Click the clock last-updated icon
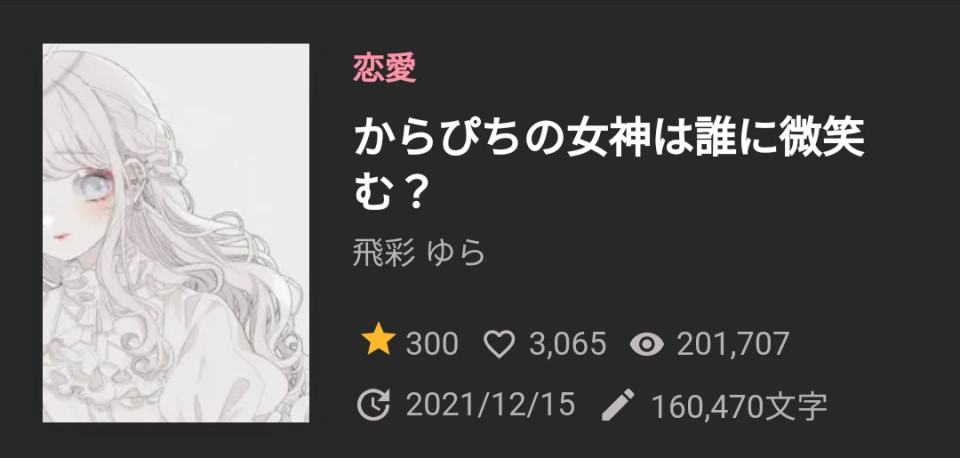The height and width of the screenshot is (458, 960). (x=373, y=405)
